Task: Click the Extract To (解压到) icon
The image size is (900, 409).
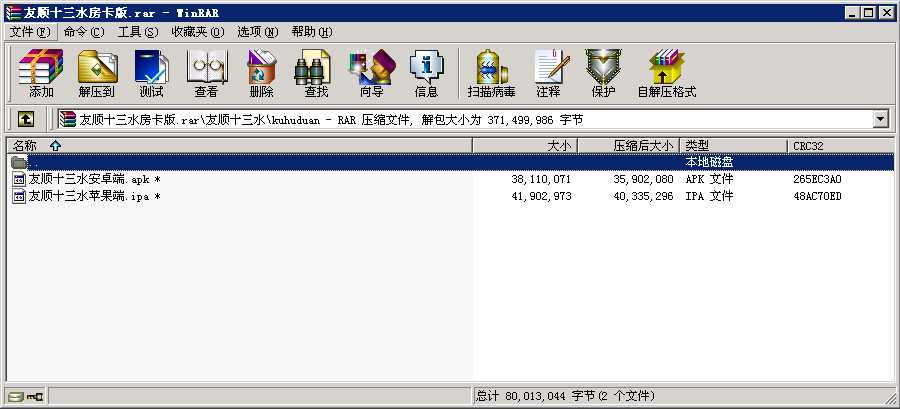Action: pyautogui.click(x=96, y=73)
